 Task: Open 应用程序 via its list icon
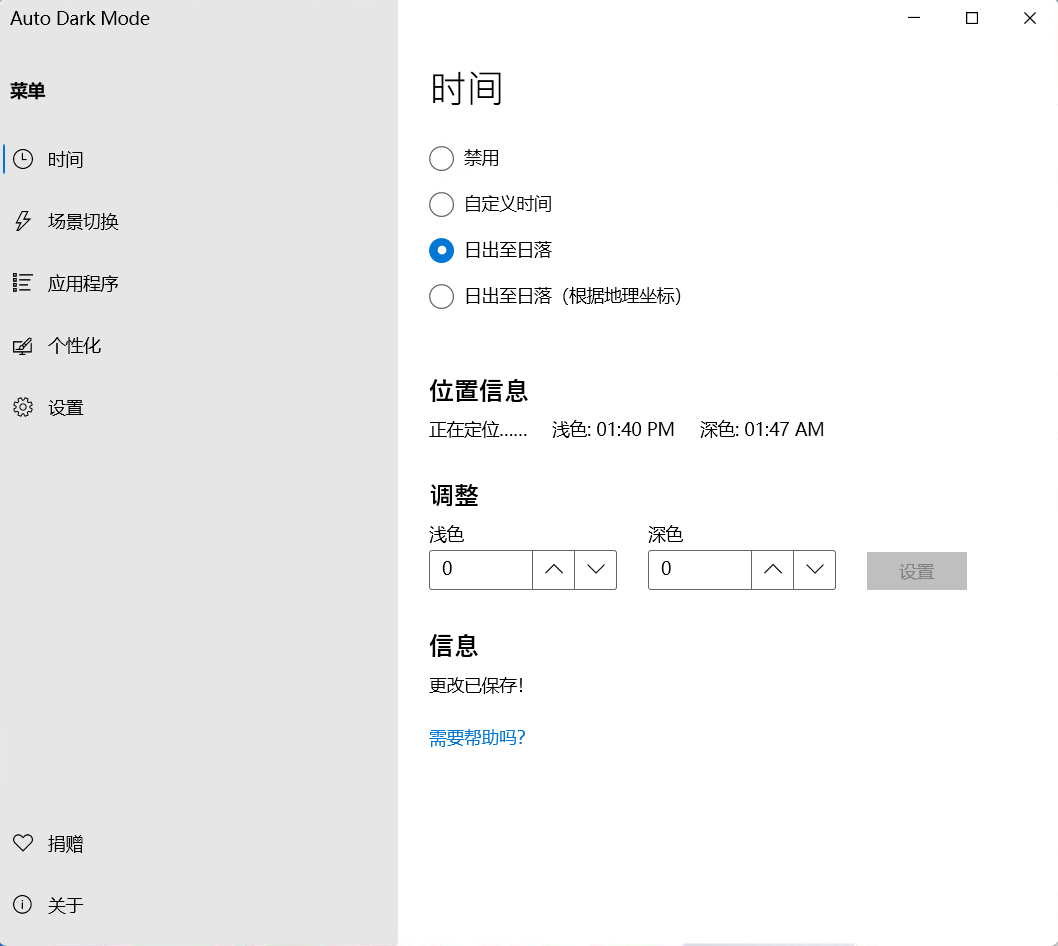point(23,283)
